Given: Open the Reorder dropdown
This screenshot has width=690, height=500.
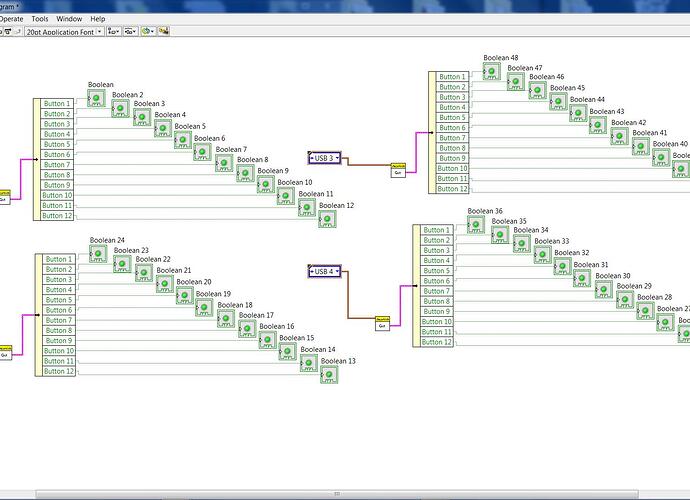Looking at the screenshot, I should pos(147,32).
